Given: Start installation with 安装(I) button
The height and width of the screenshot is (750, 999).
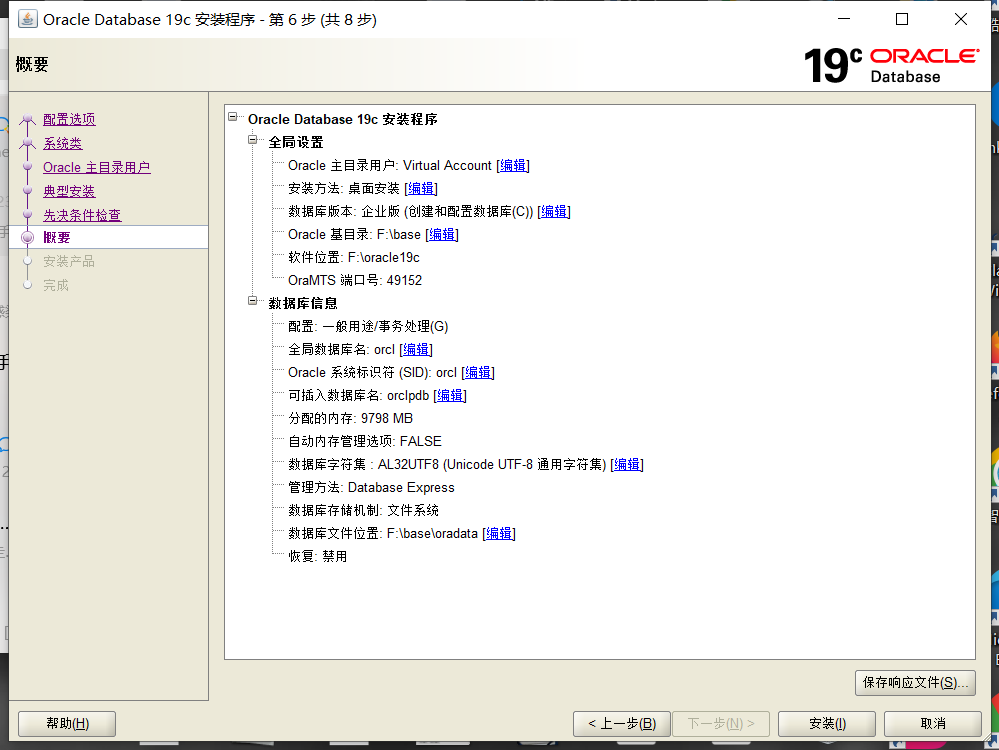Looking at the screenshot, I should coord(827,724).
